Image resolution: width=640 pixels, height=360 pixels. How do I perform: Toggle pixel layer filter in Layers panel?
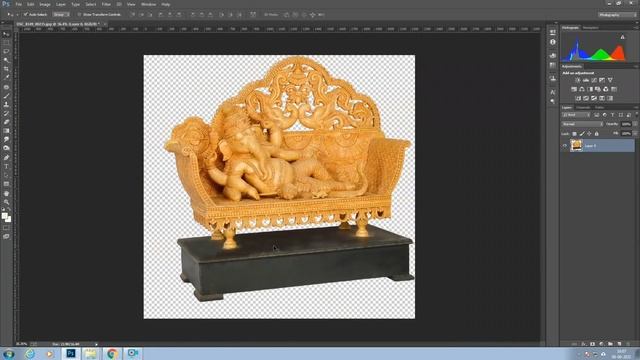point(596,115)
